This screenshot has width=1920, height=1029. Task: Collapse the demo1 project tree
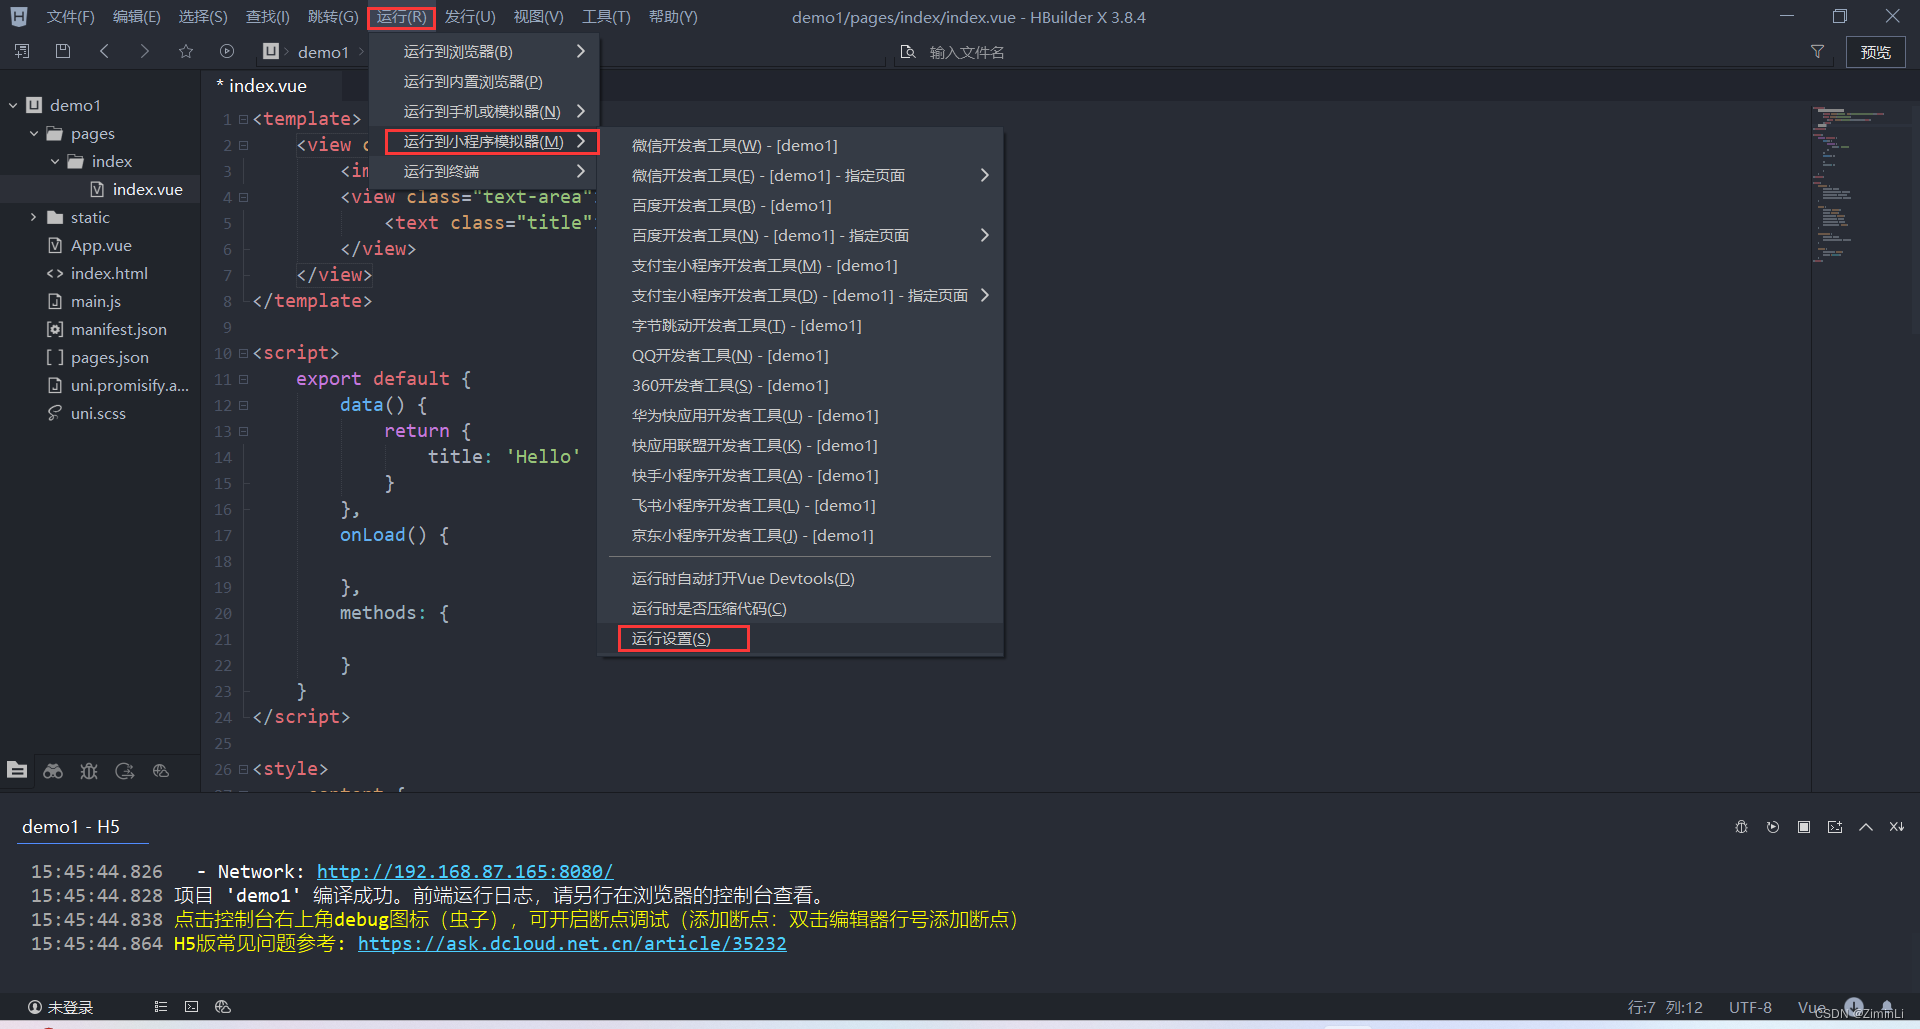[13, 105]
